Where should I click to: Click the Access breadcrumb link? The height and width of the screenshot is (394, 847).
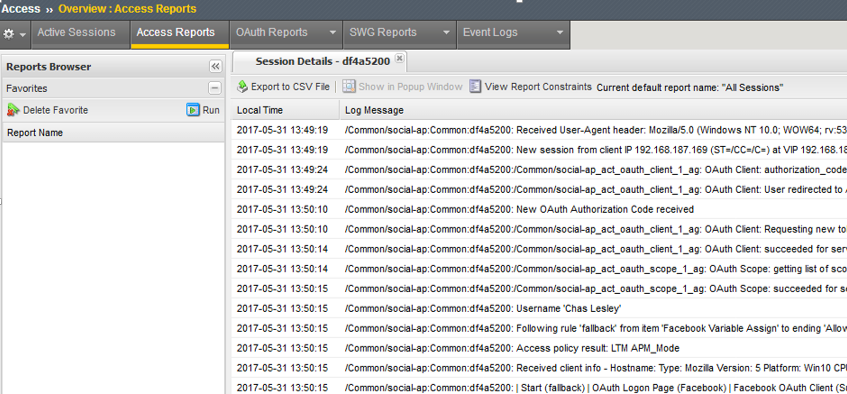coord(21,9)
